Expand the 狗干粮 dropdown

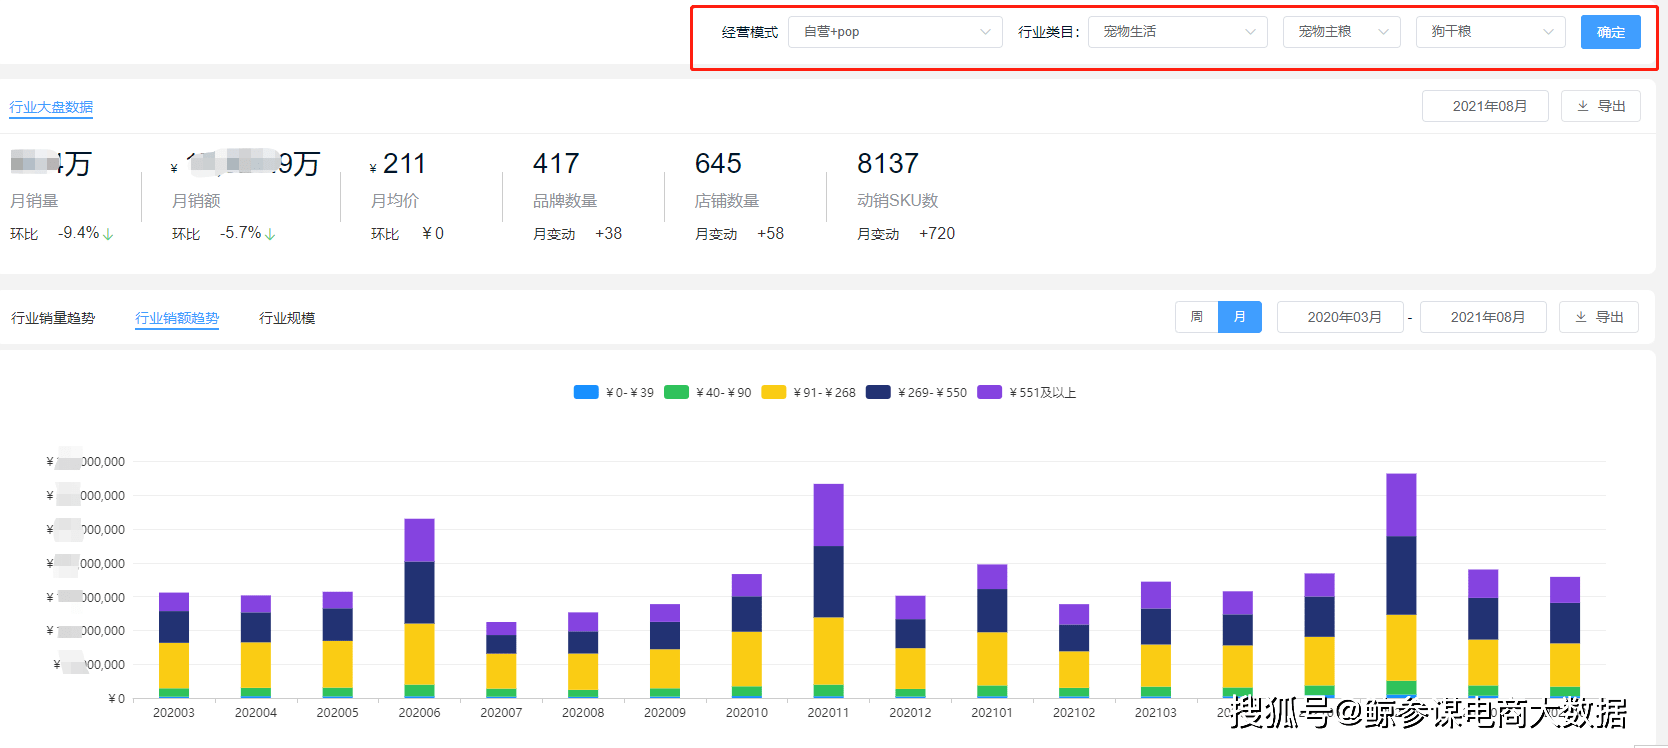tap(1490, 32)
